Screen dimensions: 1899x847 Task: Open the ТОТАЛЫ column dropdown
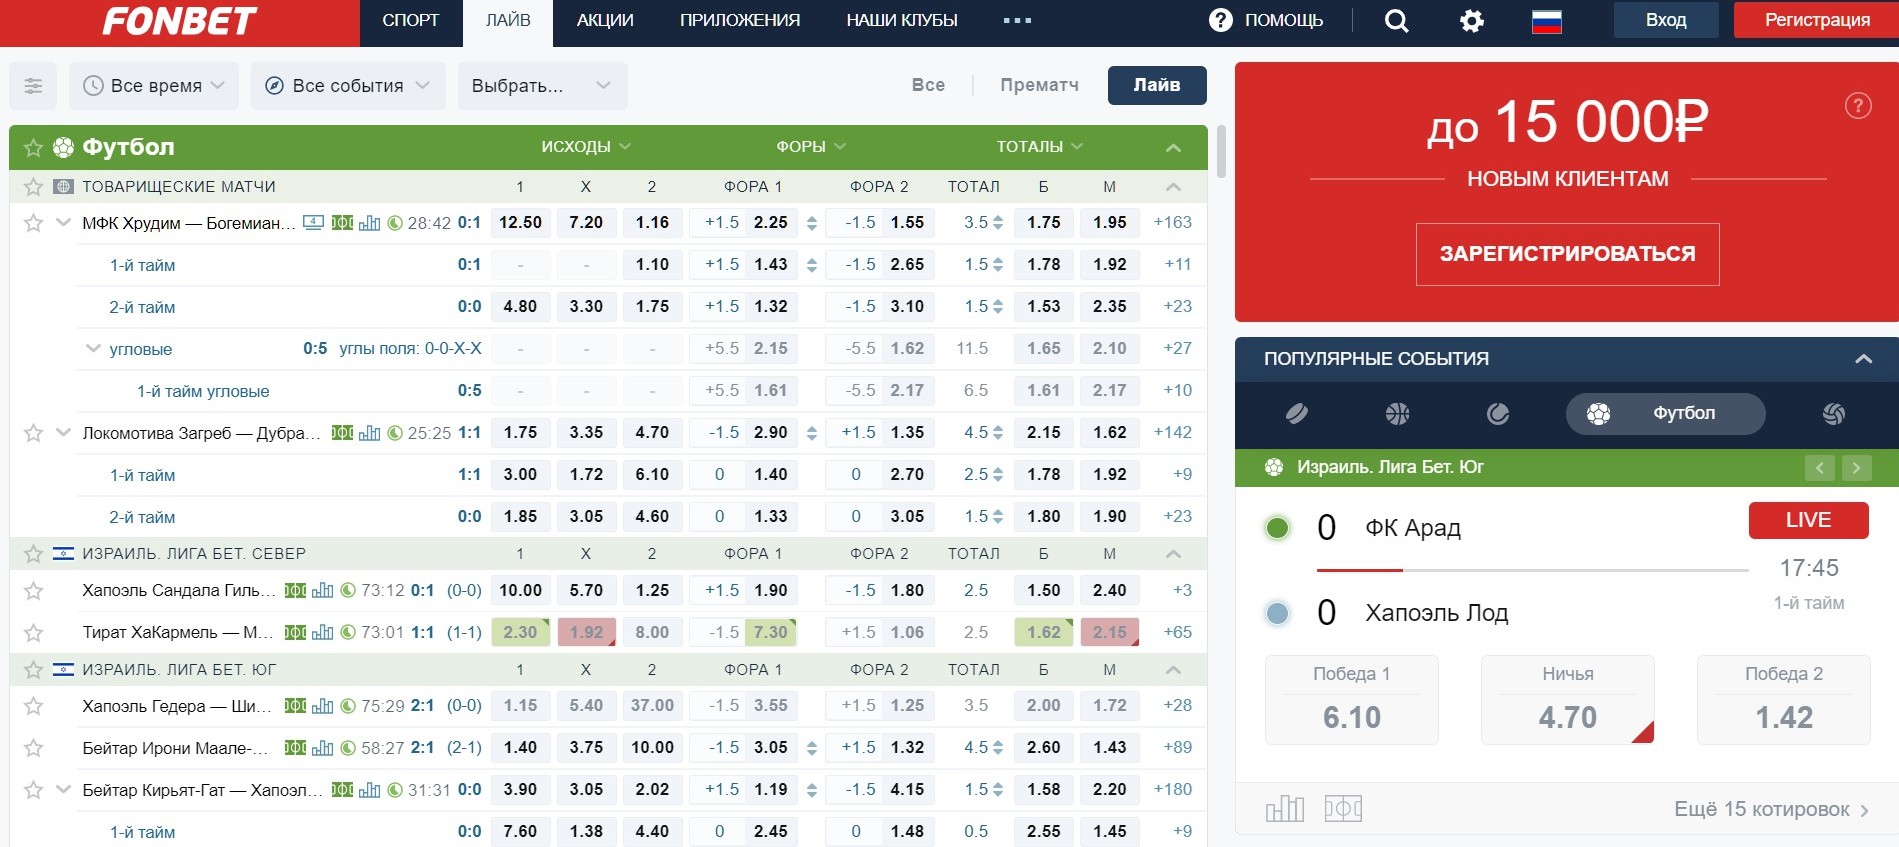[x=1040, y=147]
